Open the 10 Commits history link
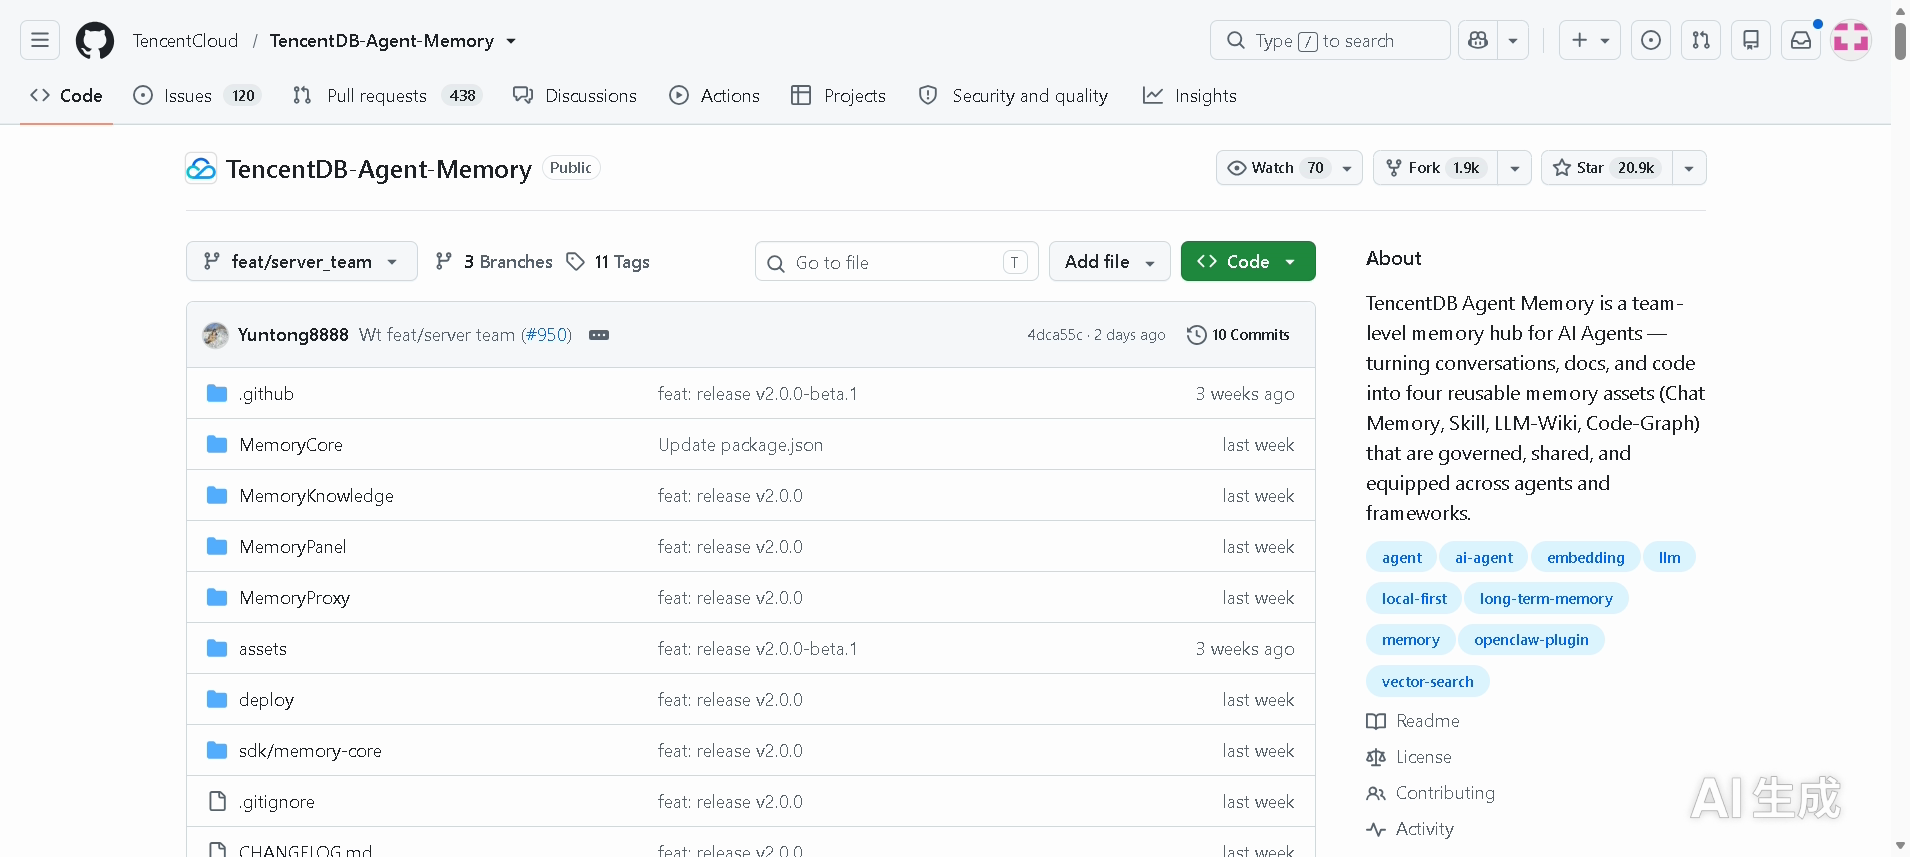The width and height of the screenshot is (1910, 857). pyautogui.click(x=1238, y=335)
